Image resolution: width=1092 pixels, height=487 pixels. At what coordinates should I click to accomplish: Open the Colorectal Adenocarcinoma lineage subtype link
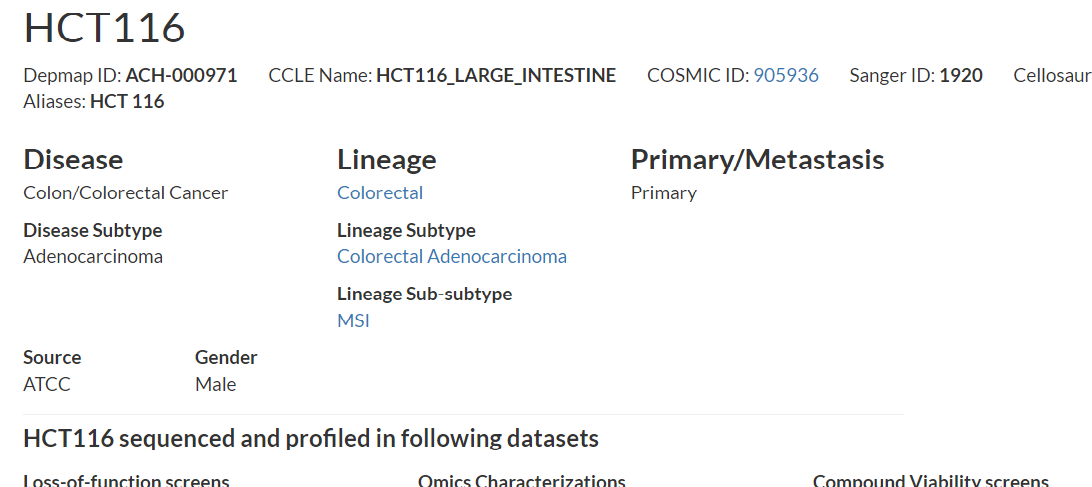click(452, 256)
